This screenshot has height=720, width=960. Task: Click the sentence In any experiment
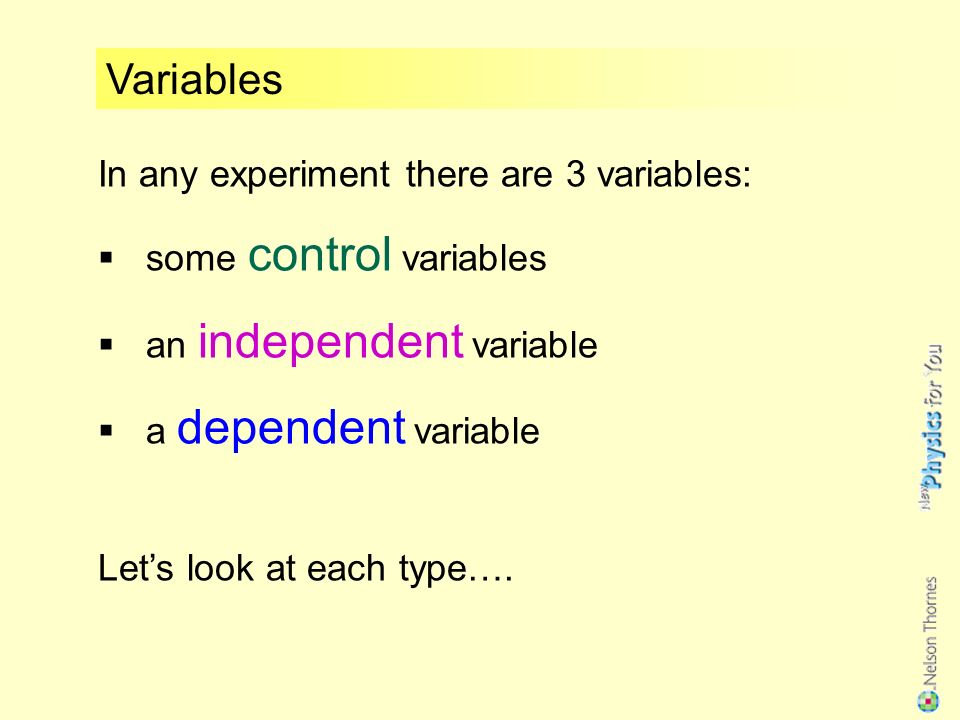tap(424, 175)
